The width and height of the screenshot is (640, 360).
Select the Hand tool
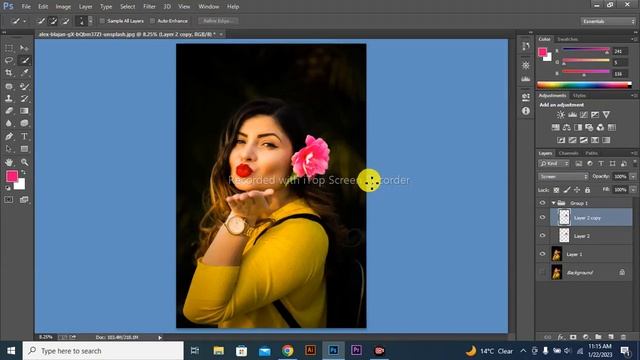[x=9, y=162]
